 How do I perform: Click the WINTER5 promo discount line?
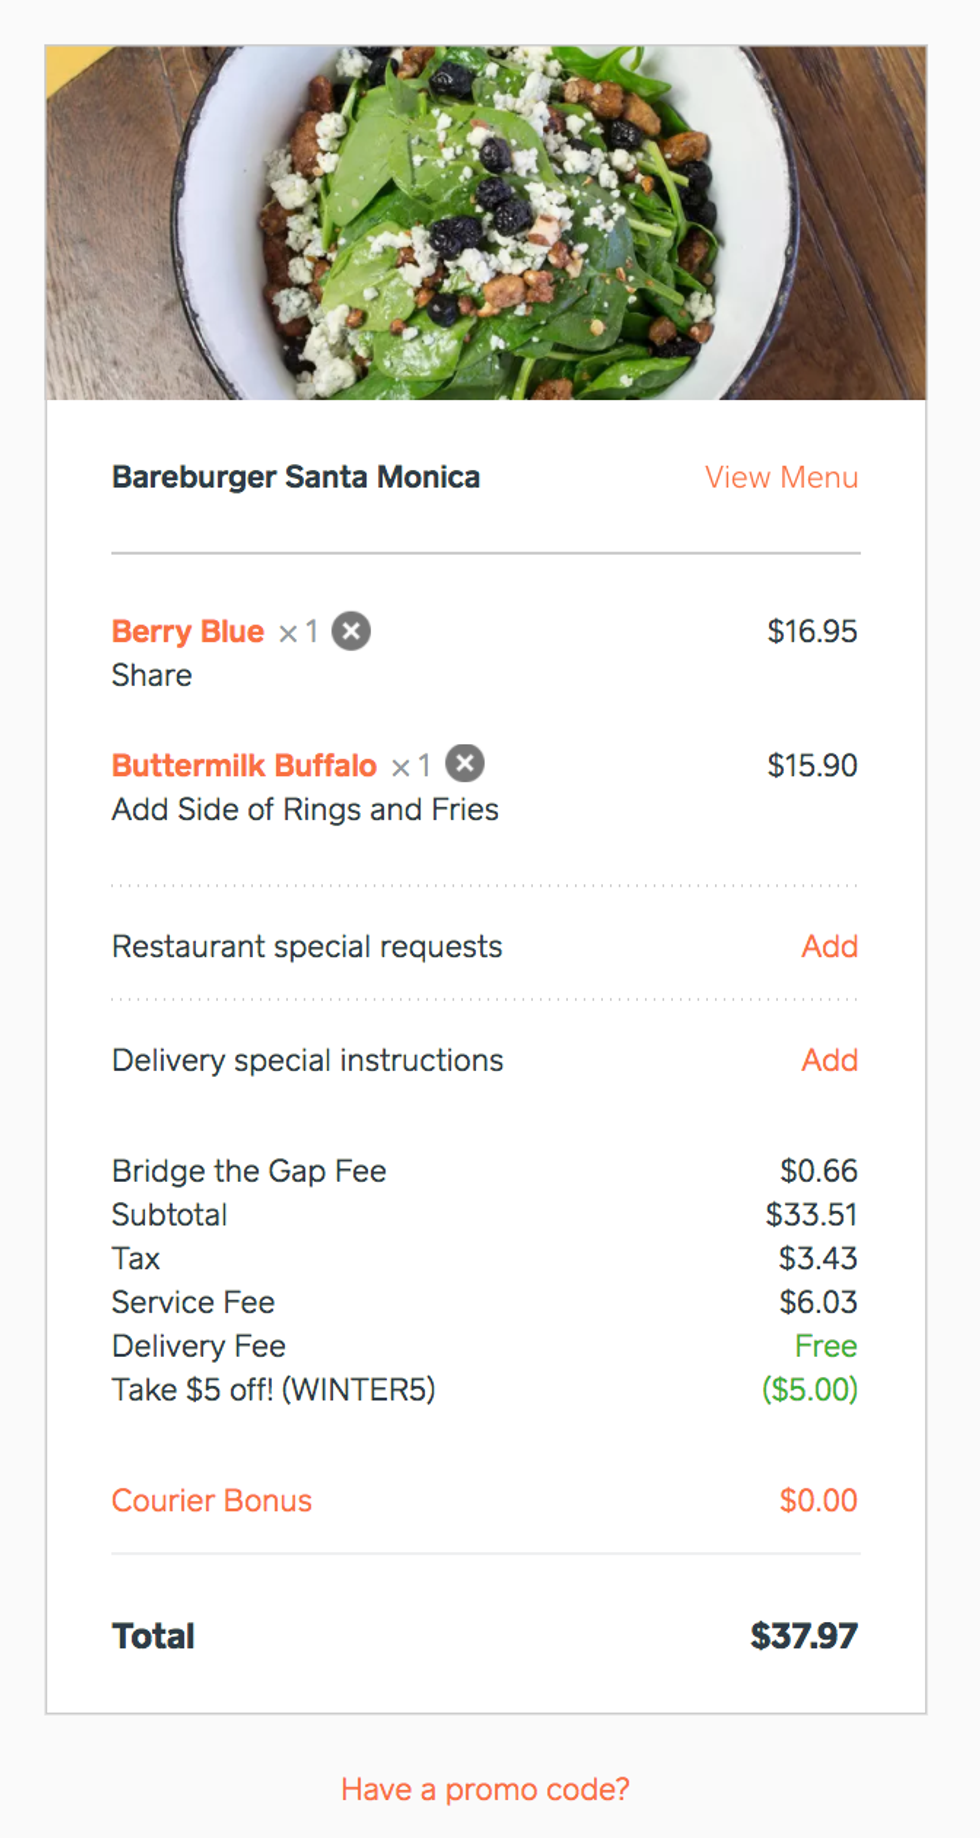pyautogui.click(x=273, y=1389)
